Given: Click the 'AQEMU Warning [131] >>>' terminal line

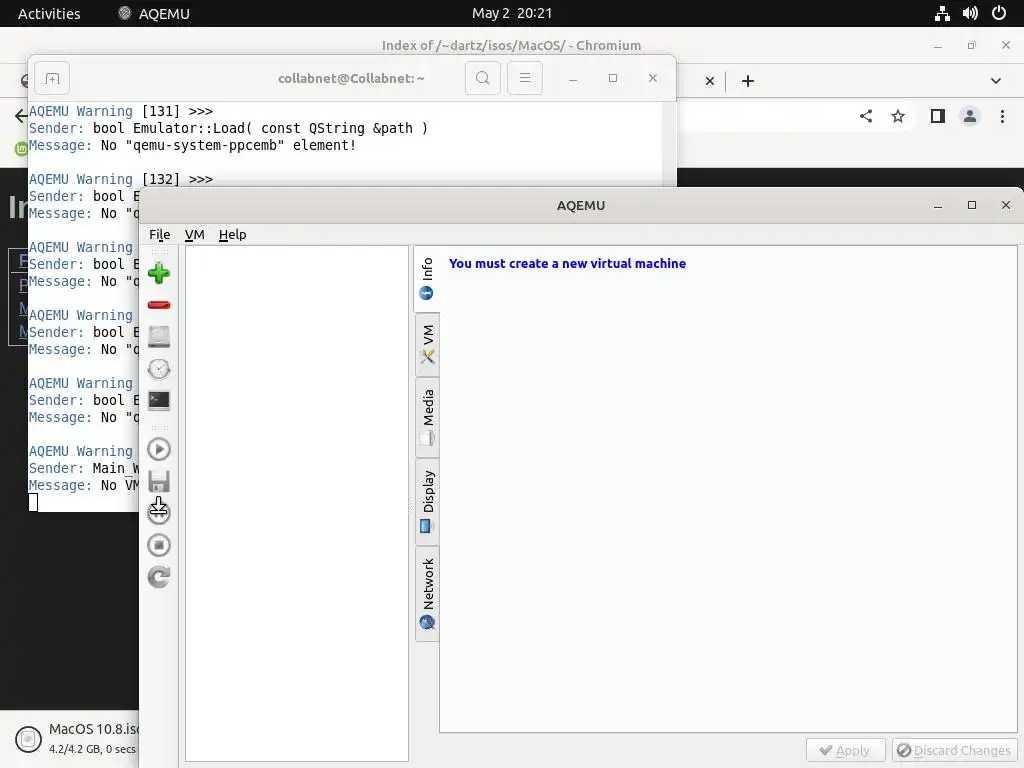Looking at the screenshot, I should [121, 111].
